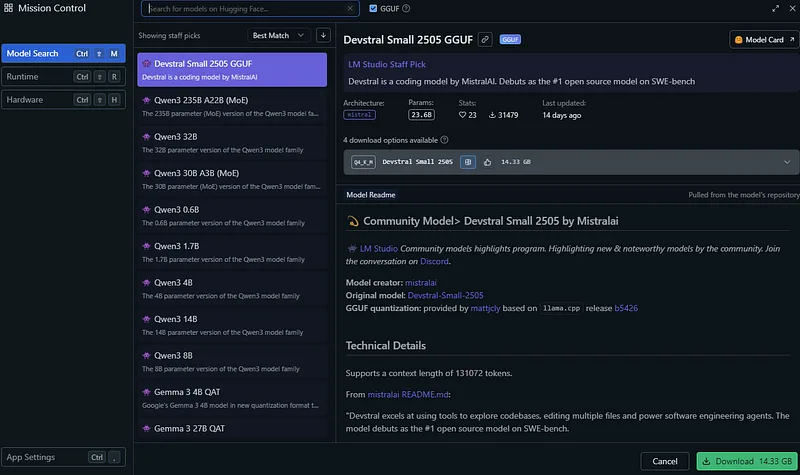This screenshot has height=475, width=800.
Task: Click the vision capability icon on download row
Action: click(468, 162)
